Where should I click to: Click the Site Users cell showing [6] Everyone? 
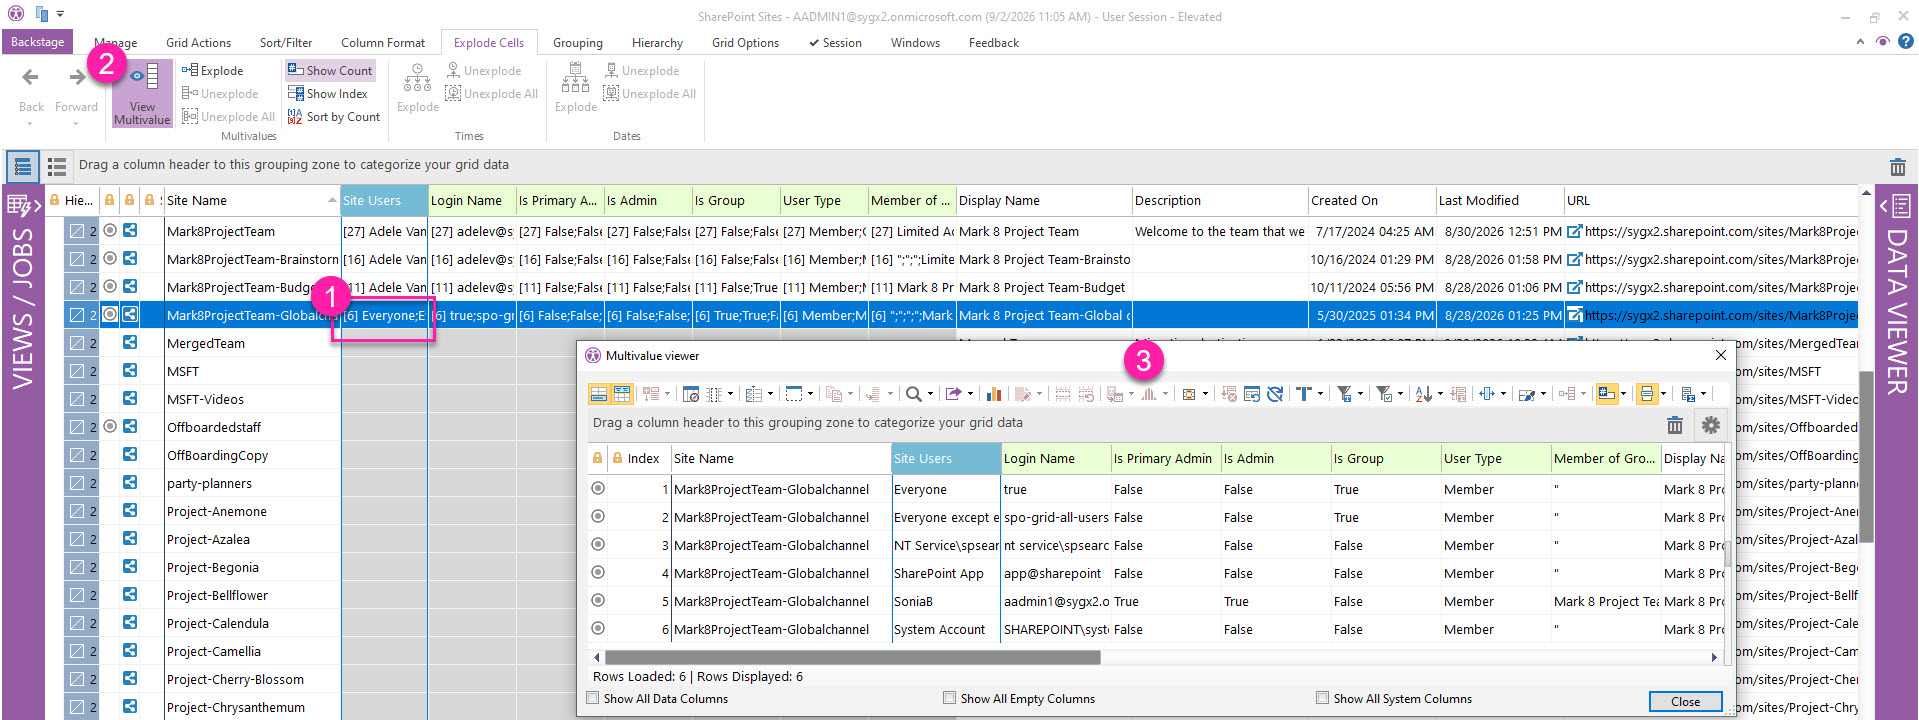pyautogui.click(x=384, y=315)
